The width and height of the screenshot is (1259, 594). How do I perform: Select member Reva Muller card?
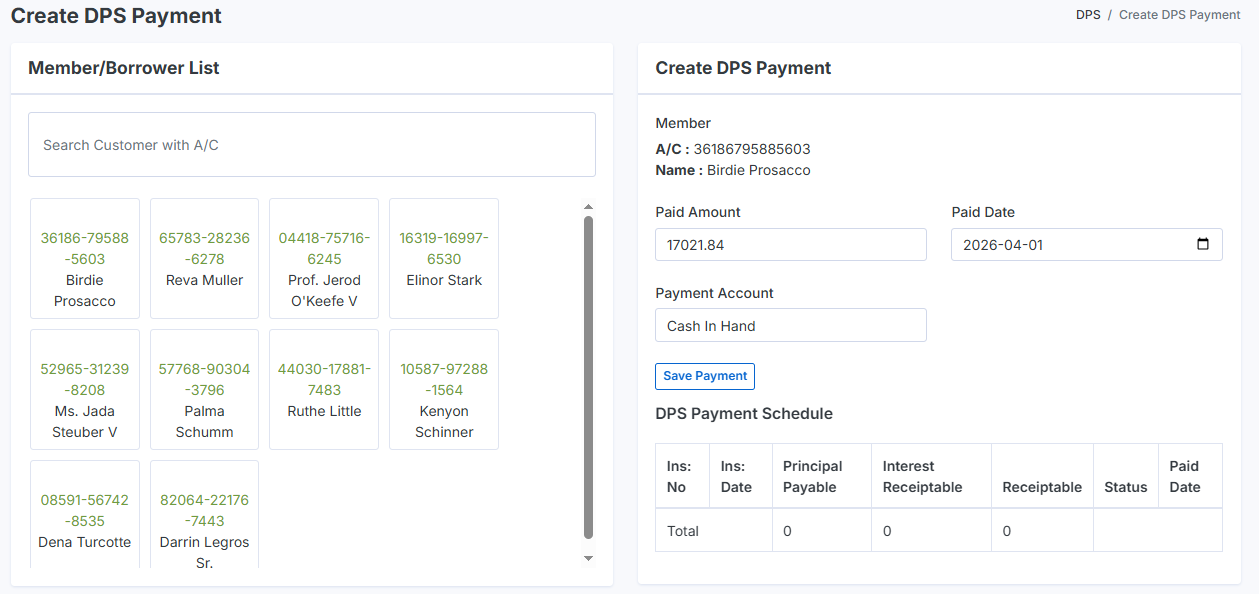pos(204,259)
